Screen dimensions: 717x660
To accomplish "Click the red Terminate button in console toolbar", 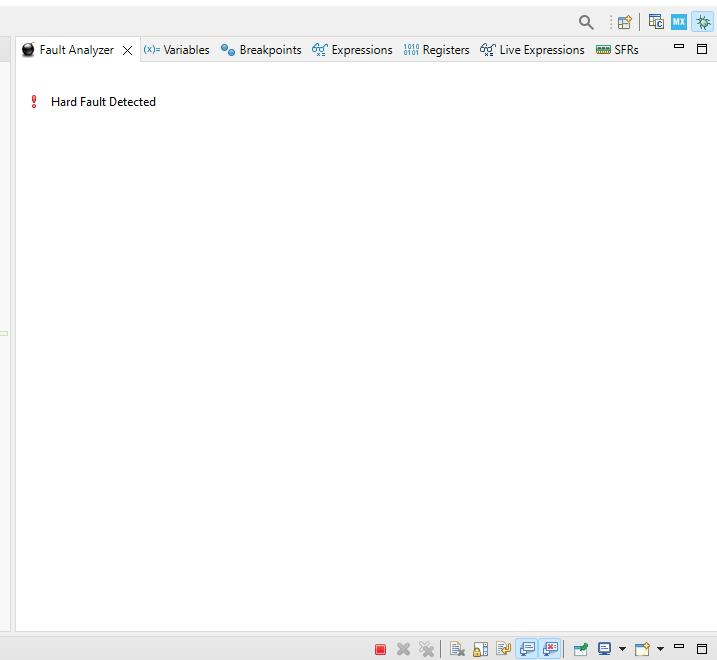I will pos(380,649).
